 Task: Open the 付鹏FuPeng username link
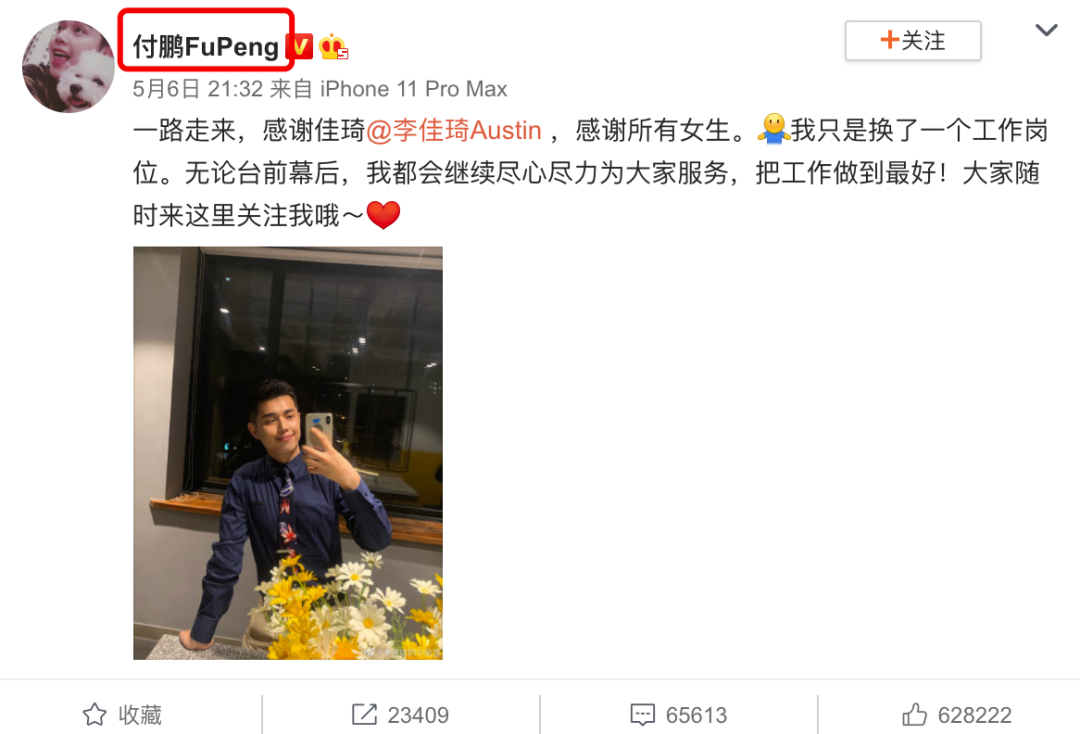click(x=206, y=47)
